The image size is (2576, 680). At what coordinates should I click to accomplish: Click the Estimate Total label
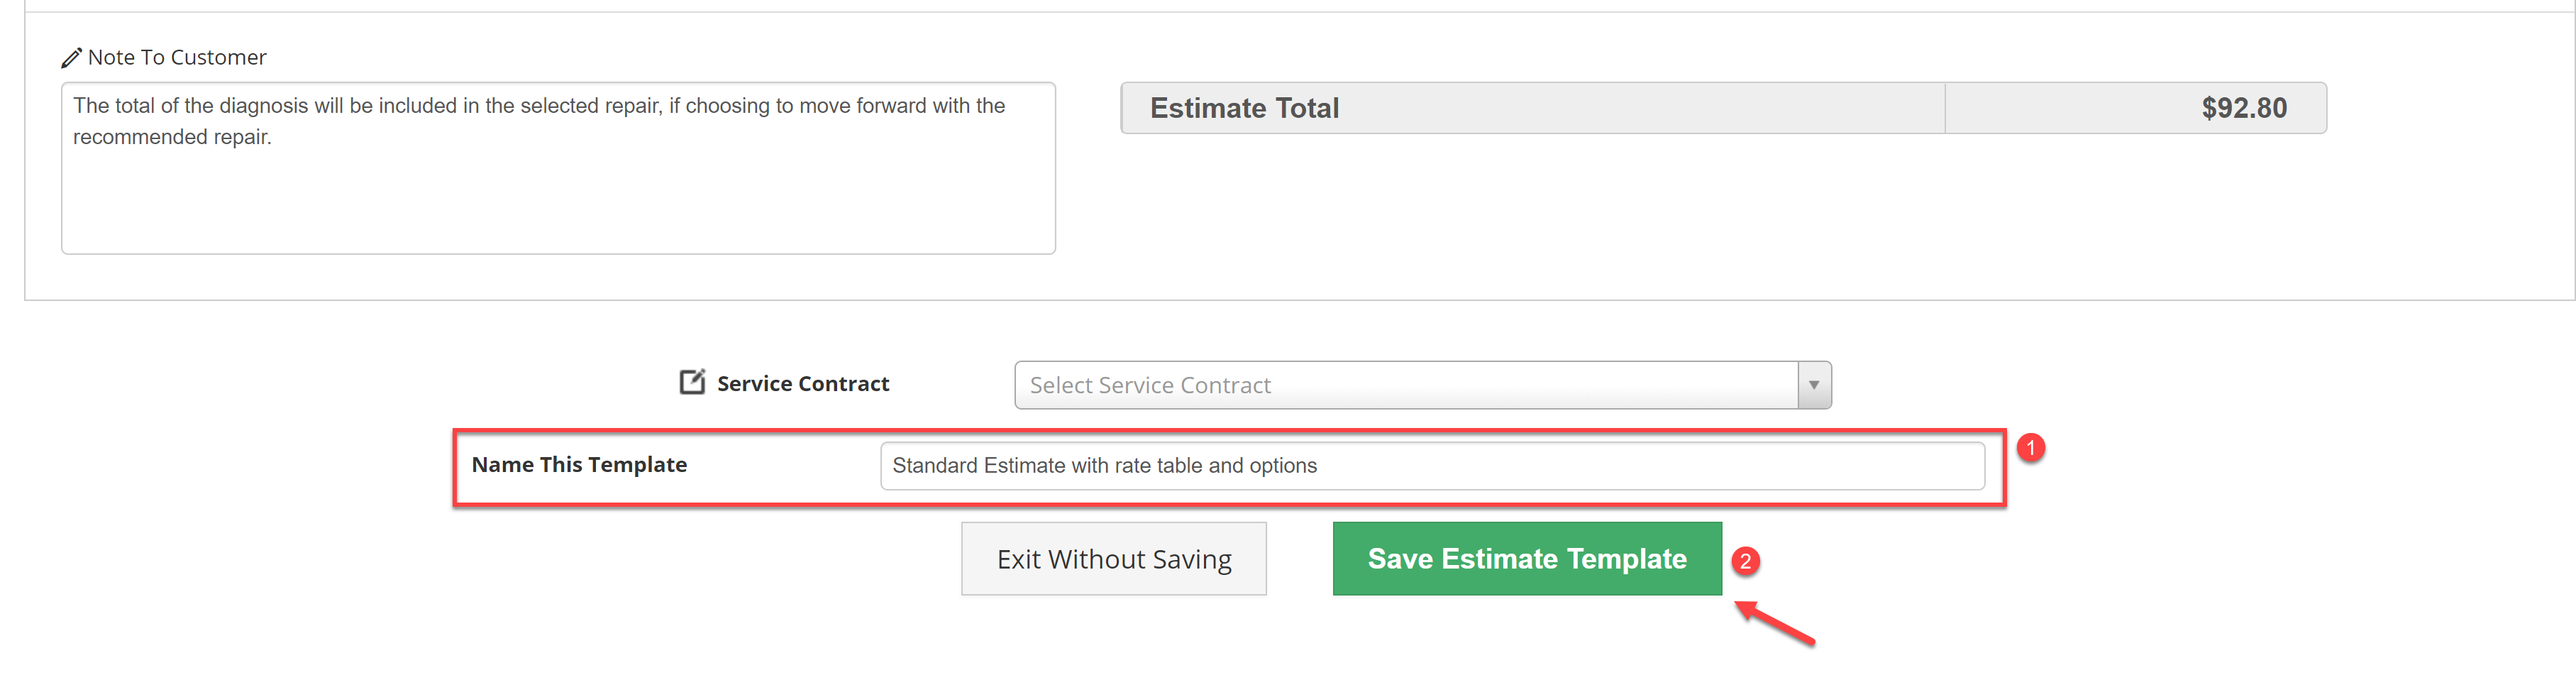(x=1244, y=108)
